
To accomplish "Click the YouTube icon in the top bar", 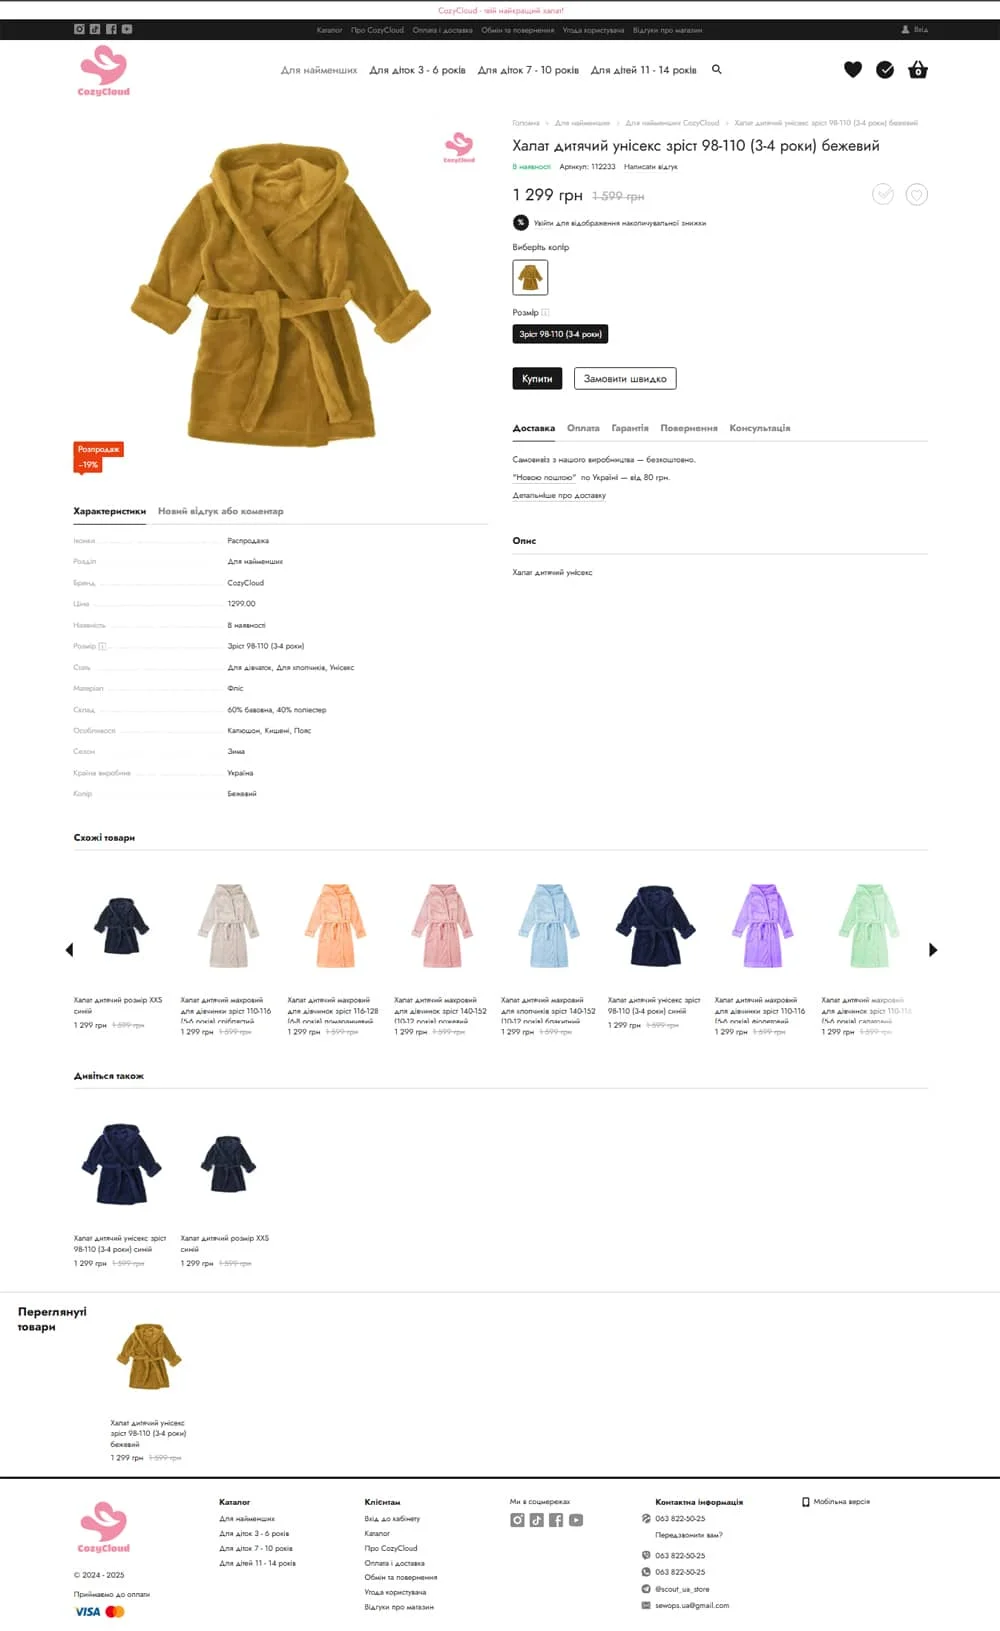I will pos(127,29).
